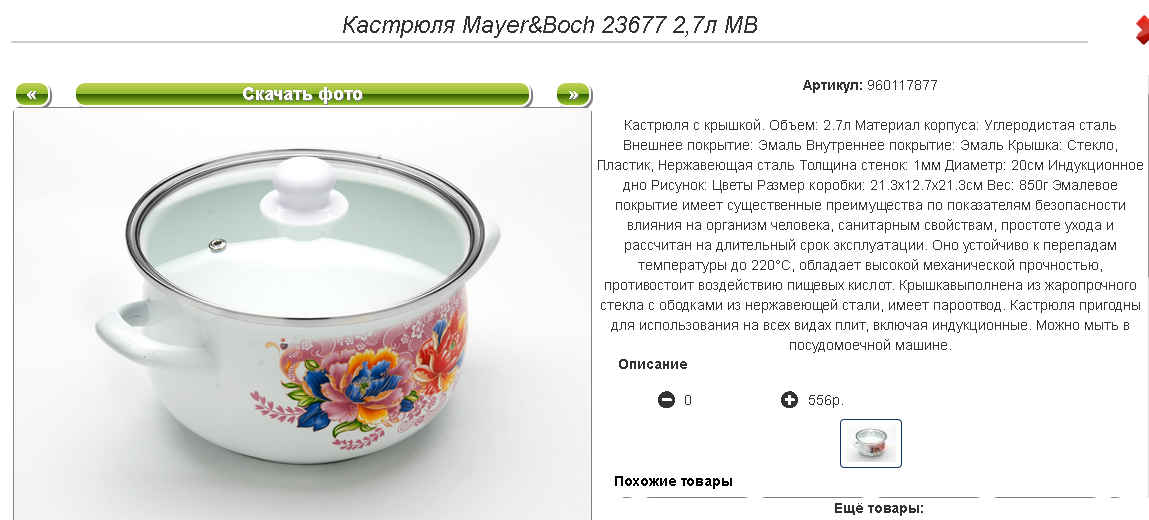The width and height of the screenshot is (1149, 520).
Task: Click the price 556р.
Action: (826, 401)
